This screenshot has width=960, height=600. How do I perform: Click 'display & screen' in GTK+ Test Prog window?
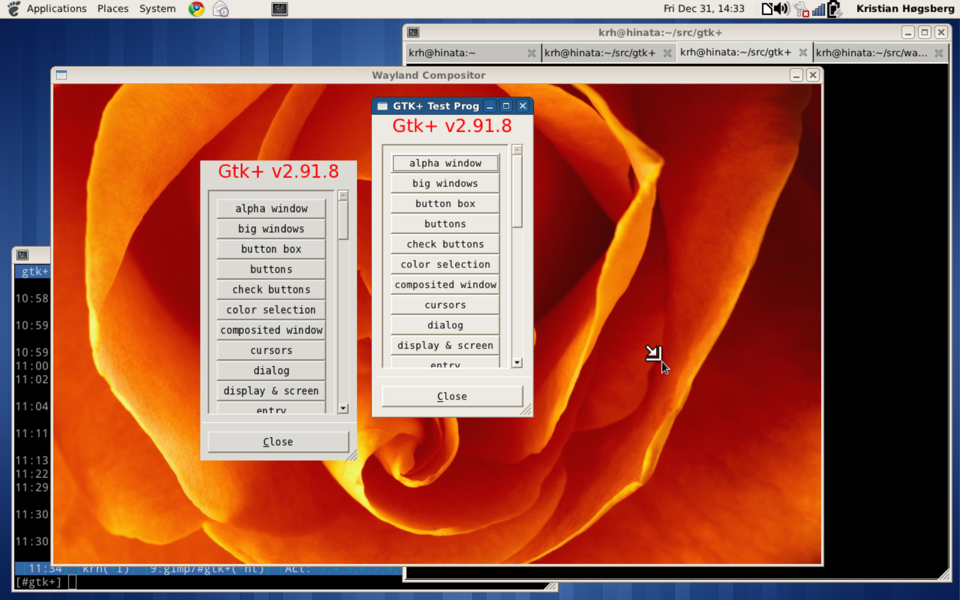(x=445, y=345)
